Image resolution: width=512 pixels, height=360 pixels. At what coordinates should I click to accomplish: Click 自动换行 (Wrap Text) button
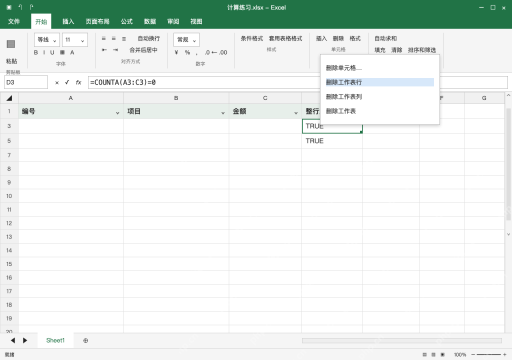pos(149,39)
